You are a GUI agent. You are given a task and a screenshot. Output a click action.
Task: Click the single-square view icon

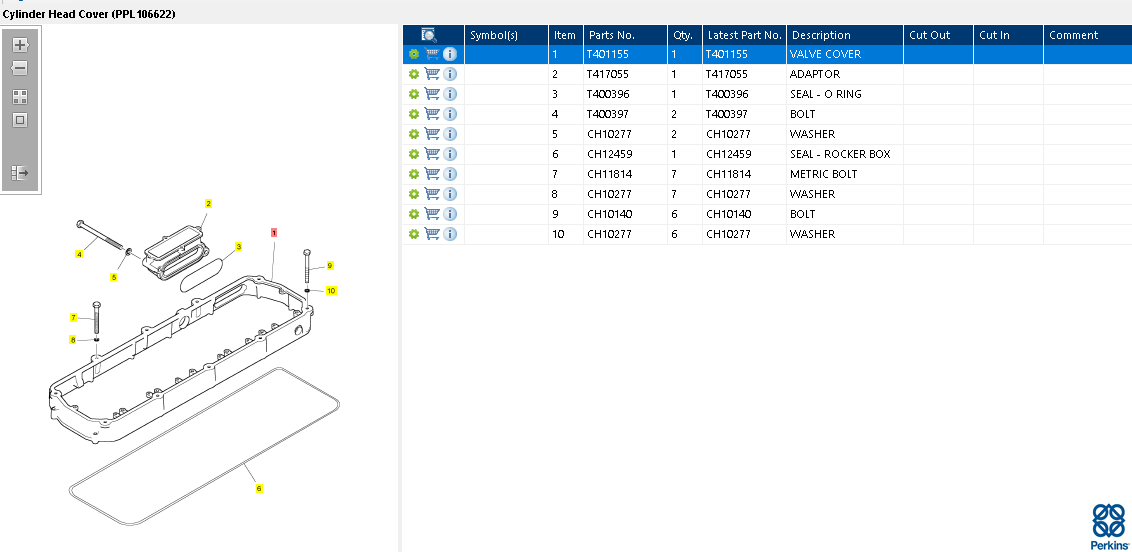20,121
